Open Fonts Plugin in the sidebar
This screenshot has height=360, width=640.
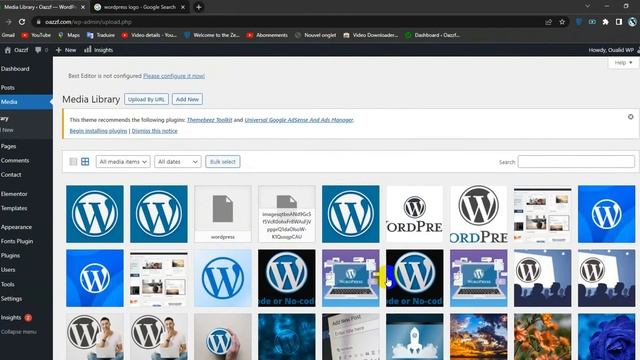click(17, 241)
